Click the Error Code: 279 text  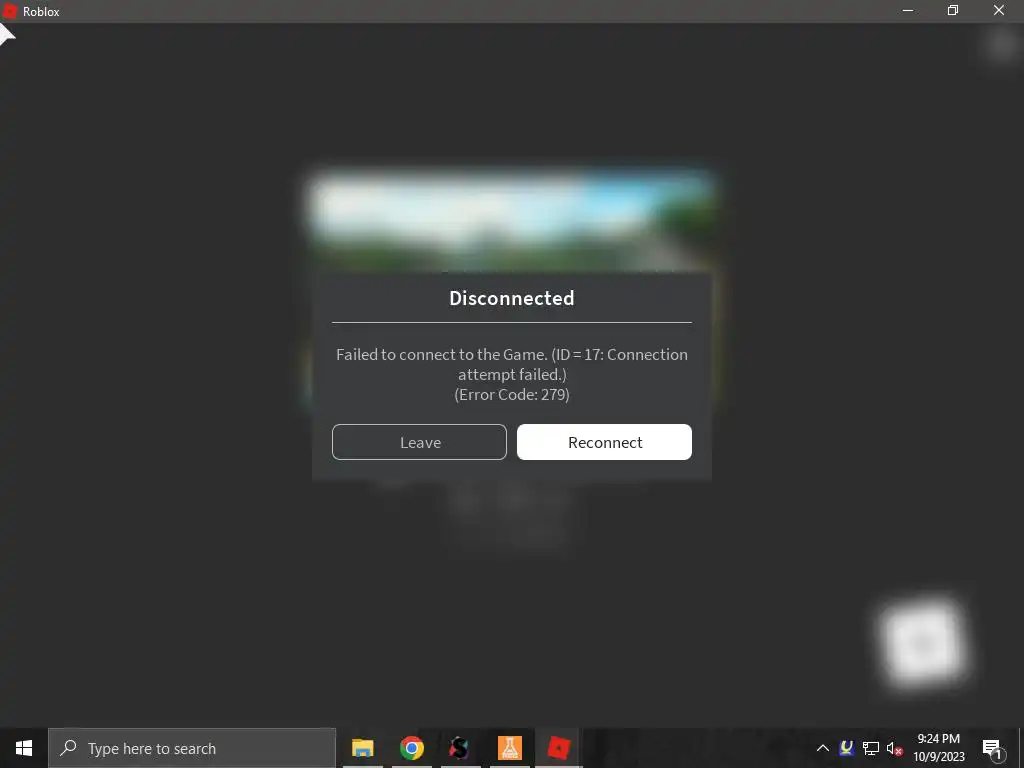click(512, 394)
